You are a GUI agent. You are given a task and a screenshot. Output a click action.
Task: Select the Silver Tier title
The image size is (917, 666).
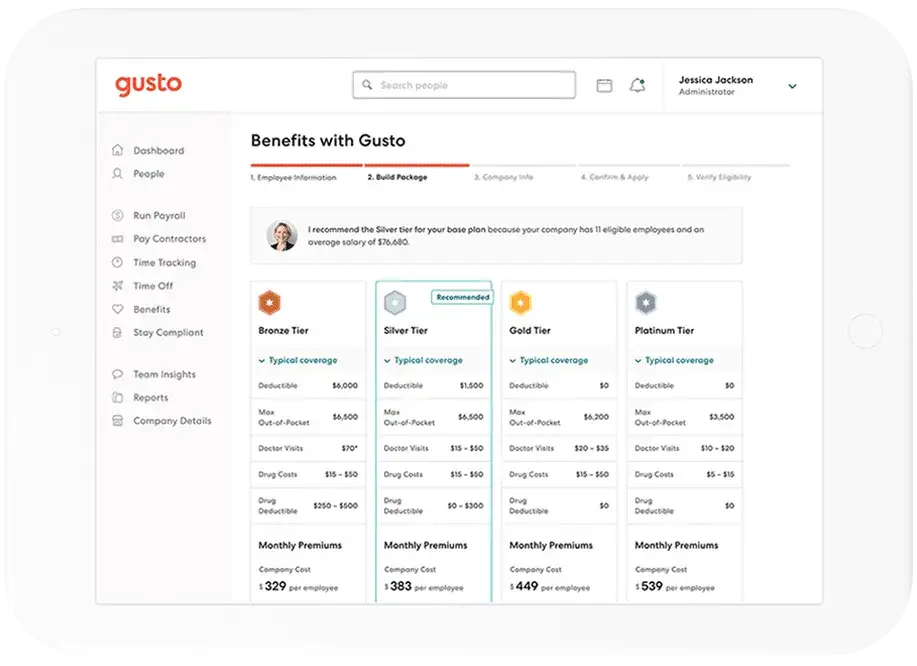click(405, 330)
